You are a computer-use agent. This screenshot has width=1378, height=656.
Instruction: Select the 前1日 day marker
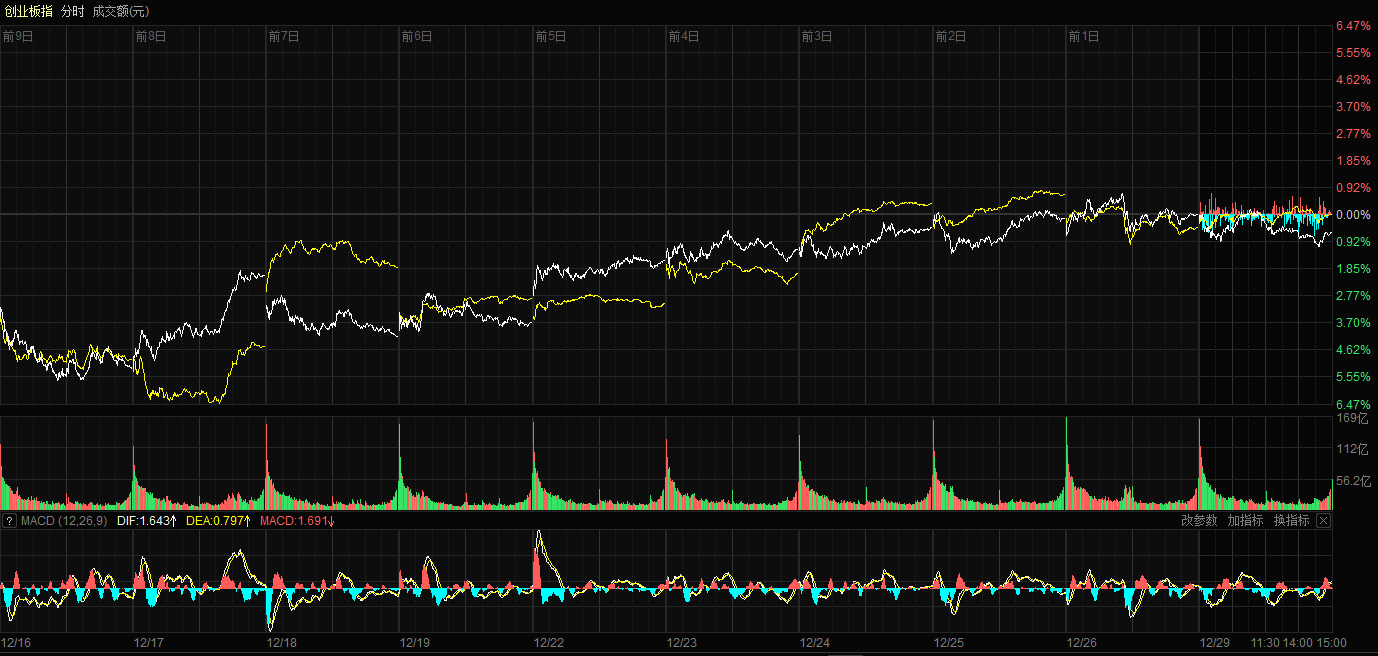1084,37
